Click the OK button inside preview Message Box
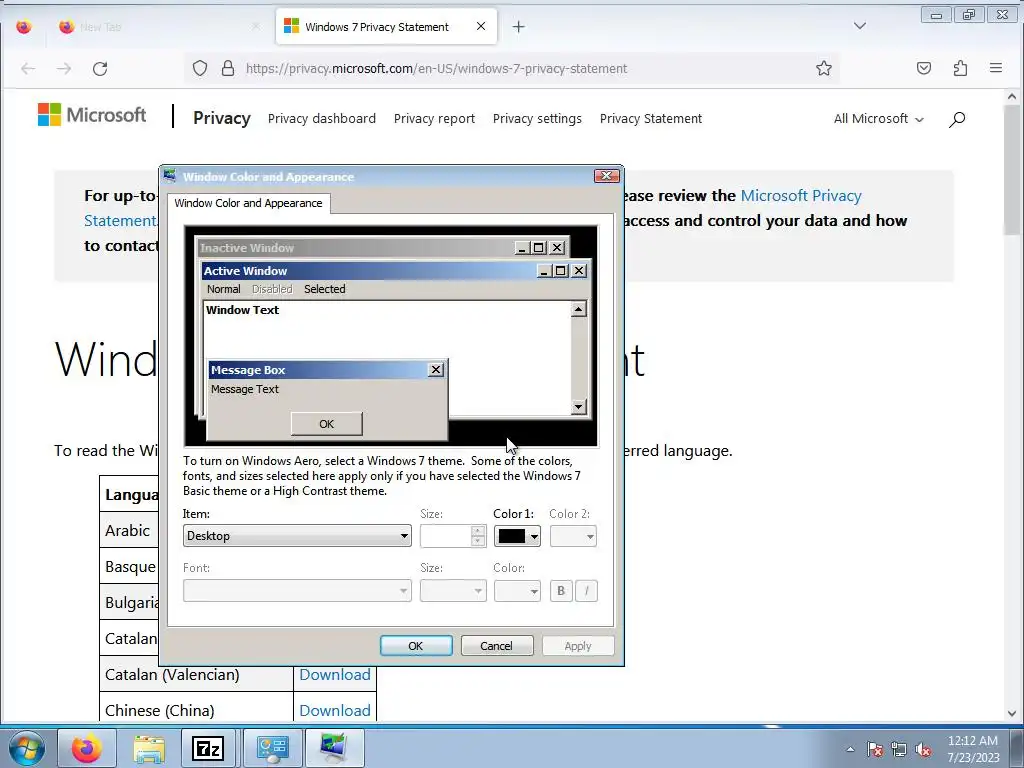Screen dimensions: 1024x768 coord(327,424)
